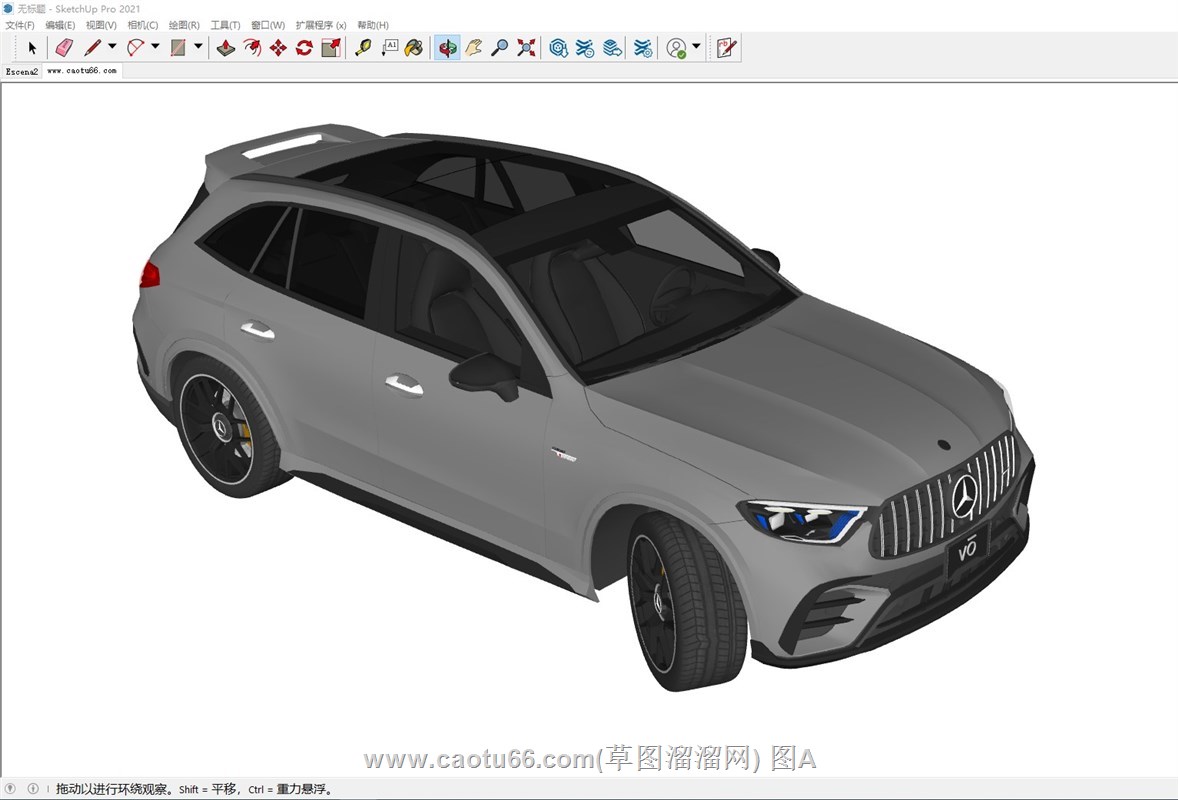Click the car model's front wheel

pyautogui.click(x=685, y=600)
